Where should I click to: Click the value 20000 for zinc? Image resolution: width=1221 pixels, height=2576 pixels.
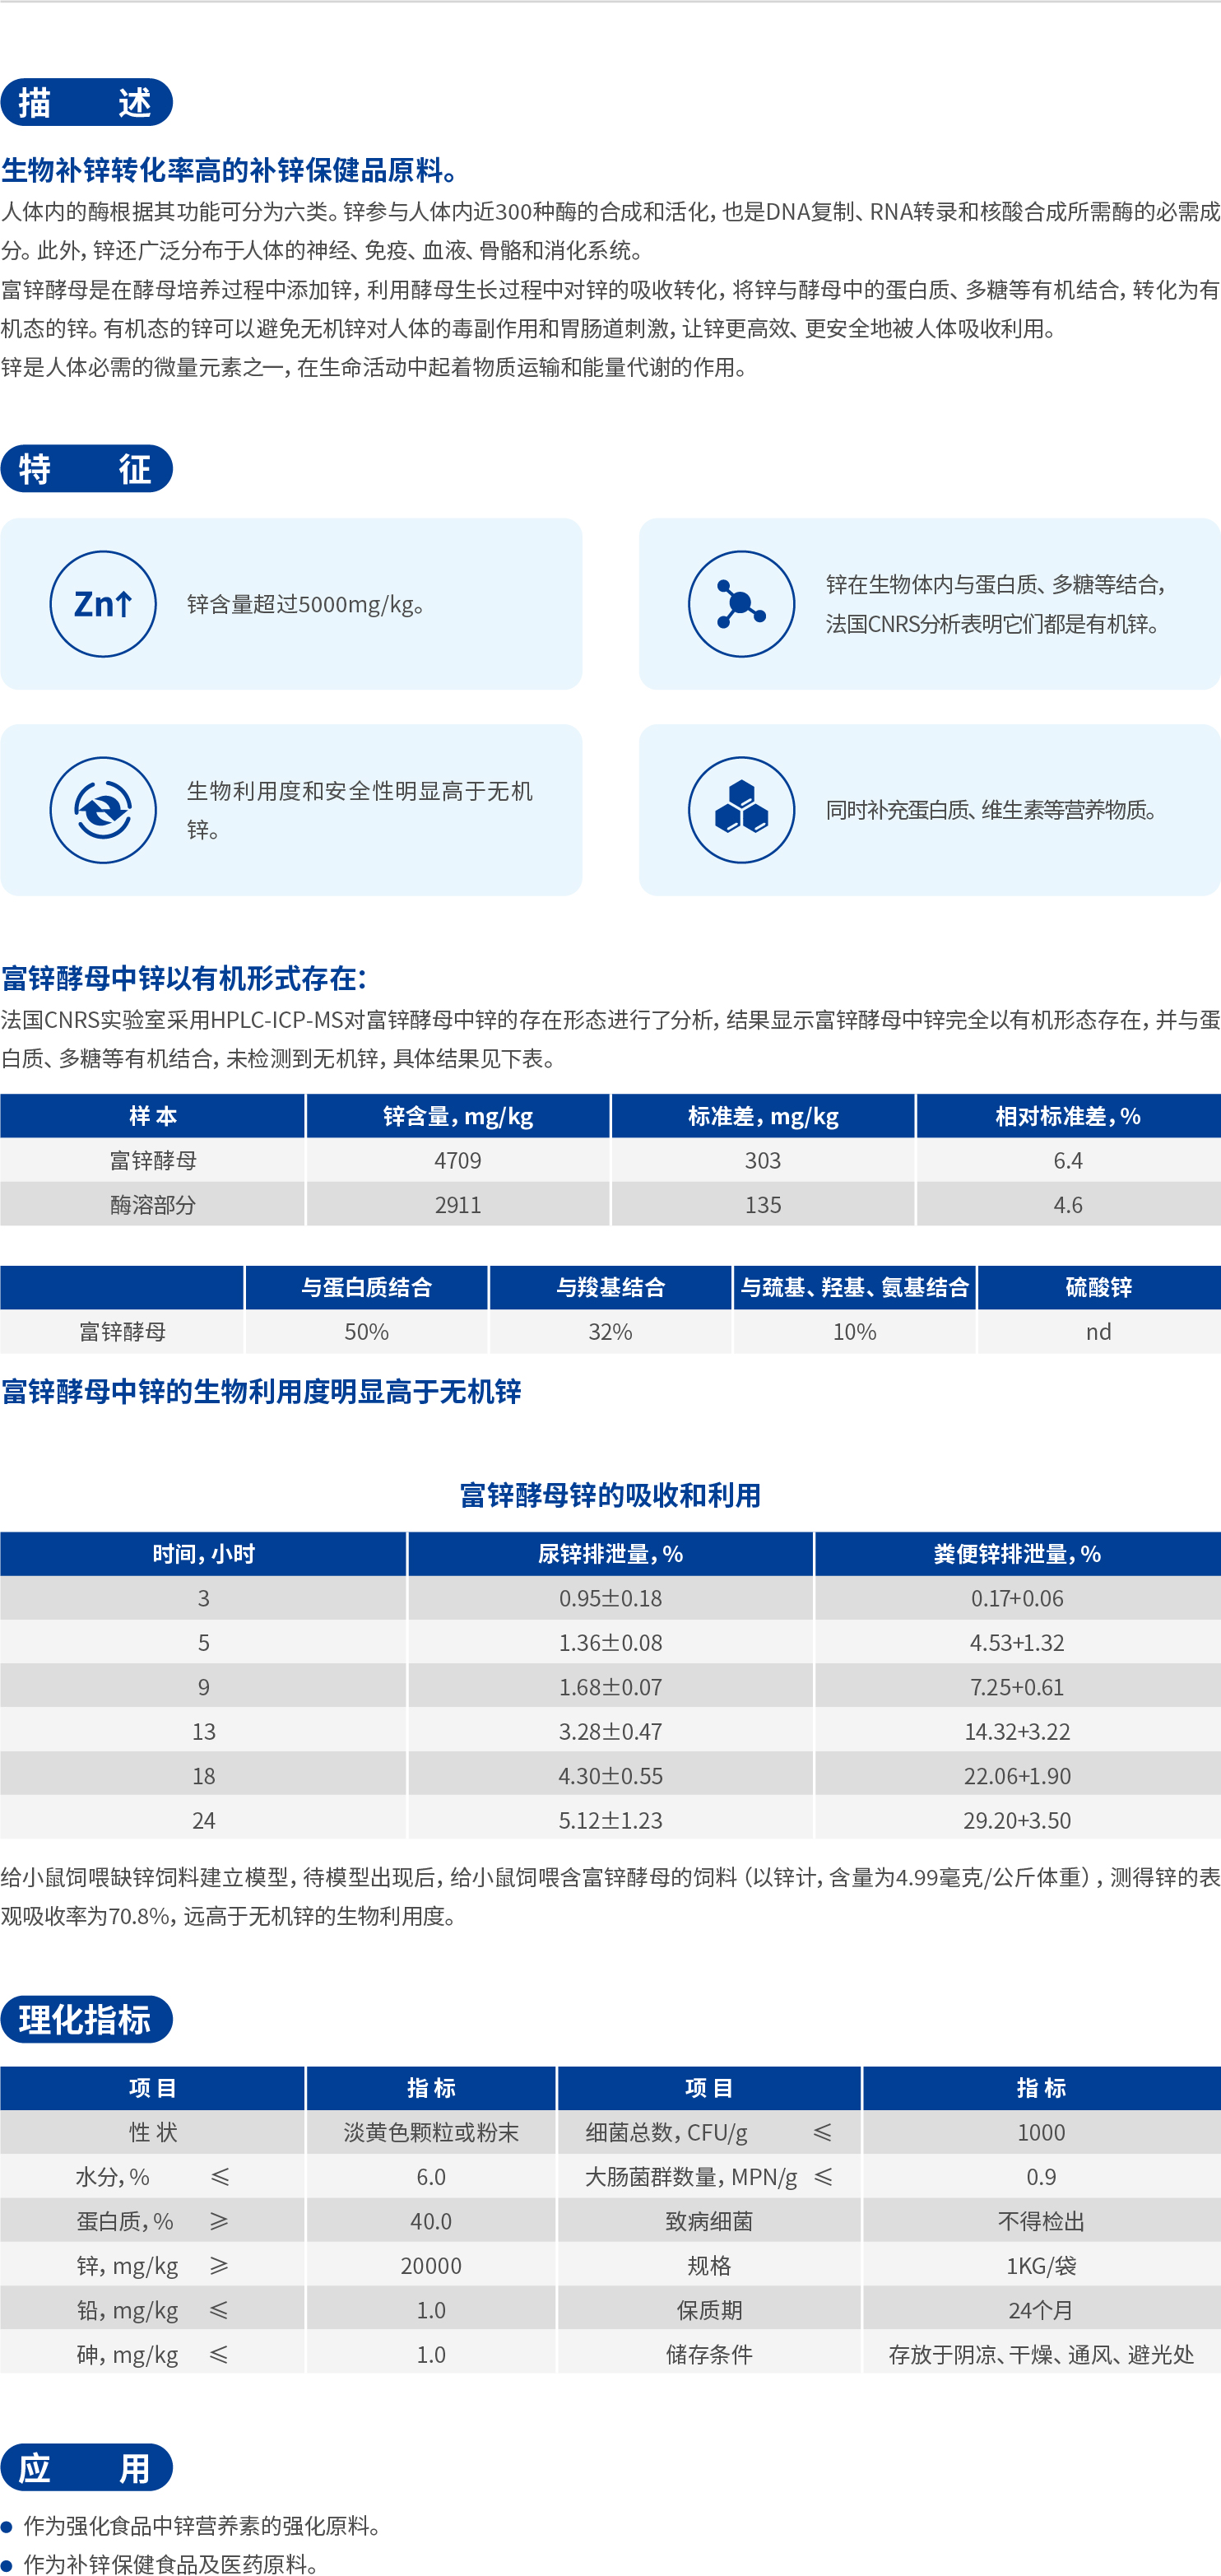pyautogui.click(x=431, y=2266)
